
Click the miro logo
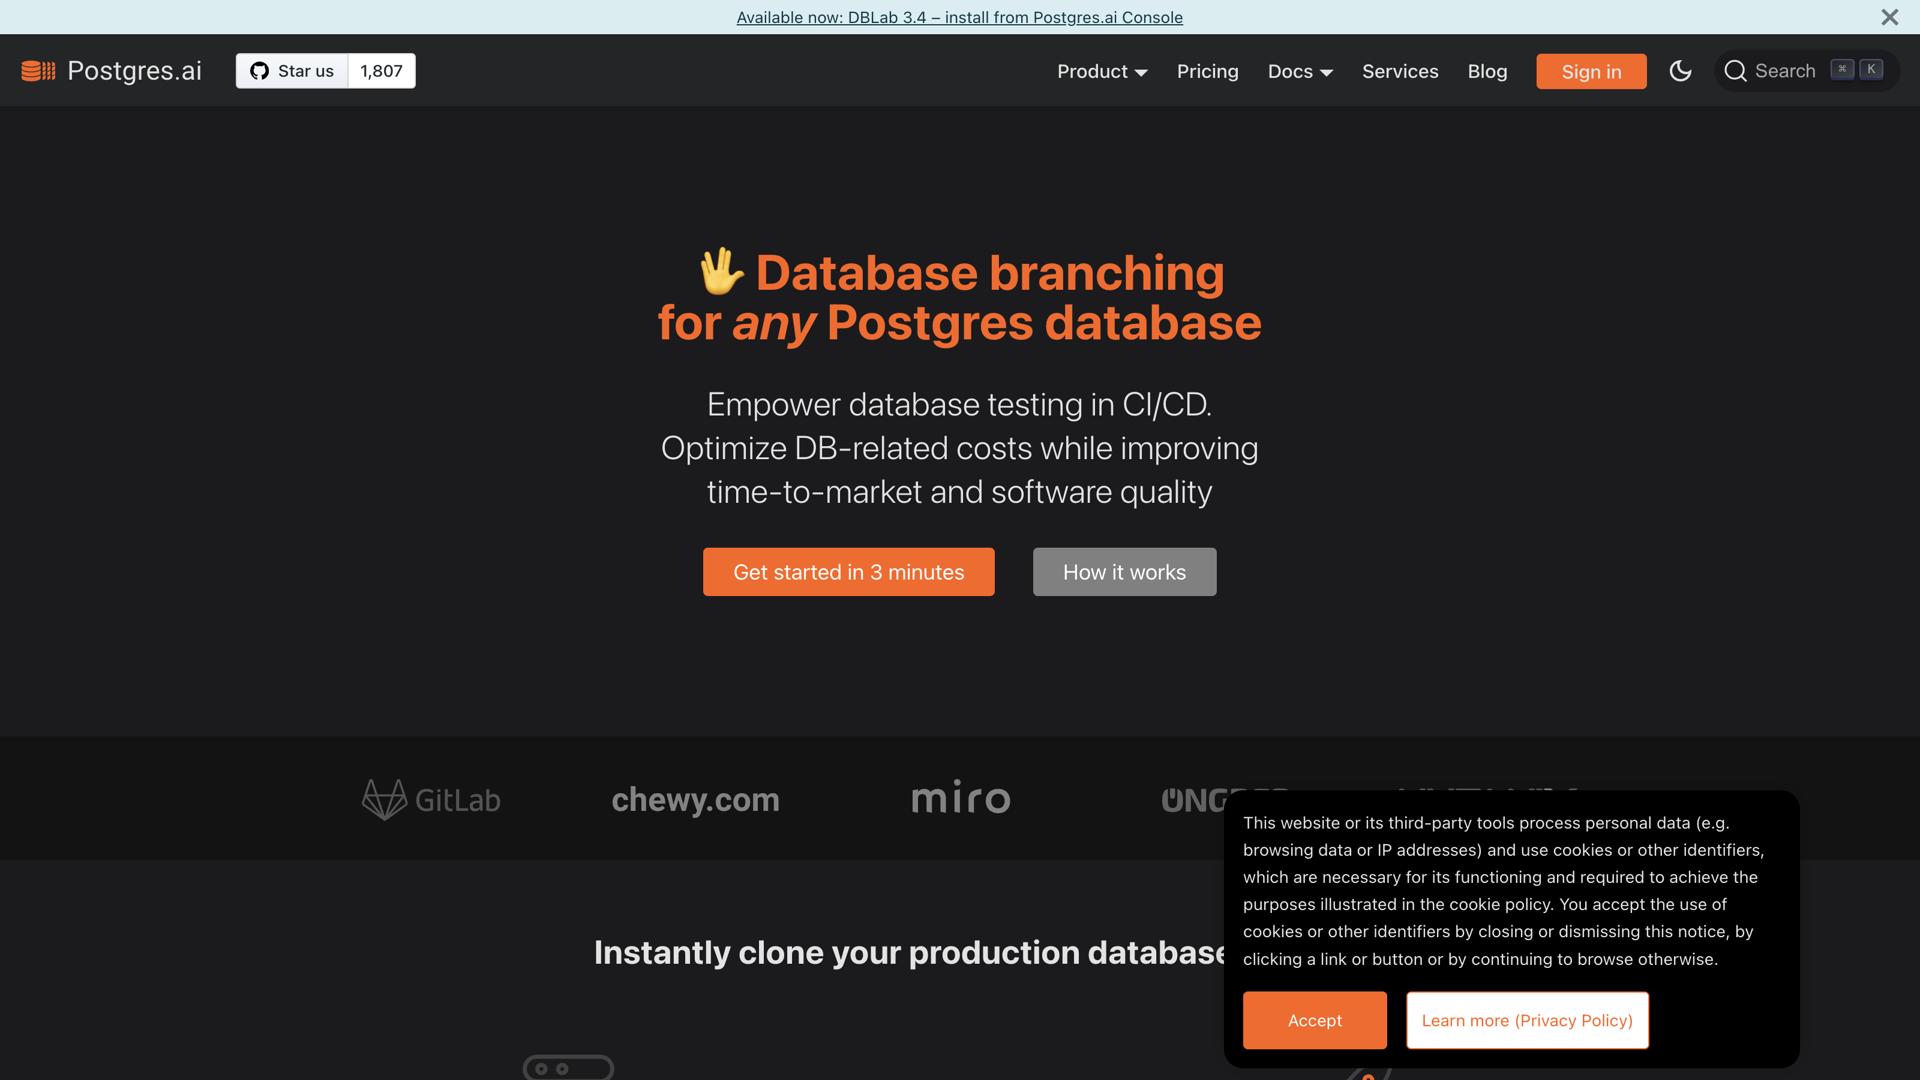[960, 798]
